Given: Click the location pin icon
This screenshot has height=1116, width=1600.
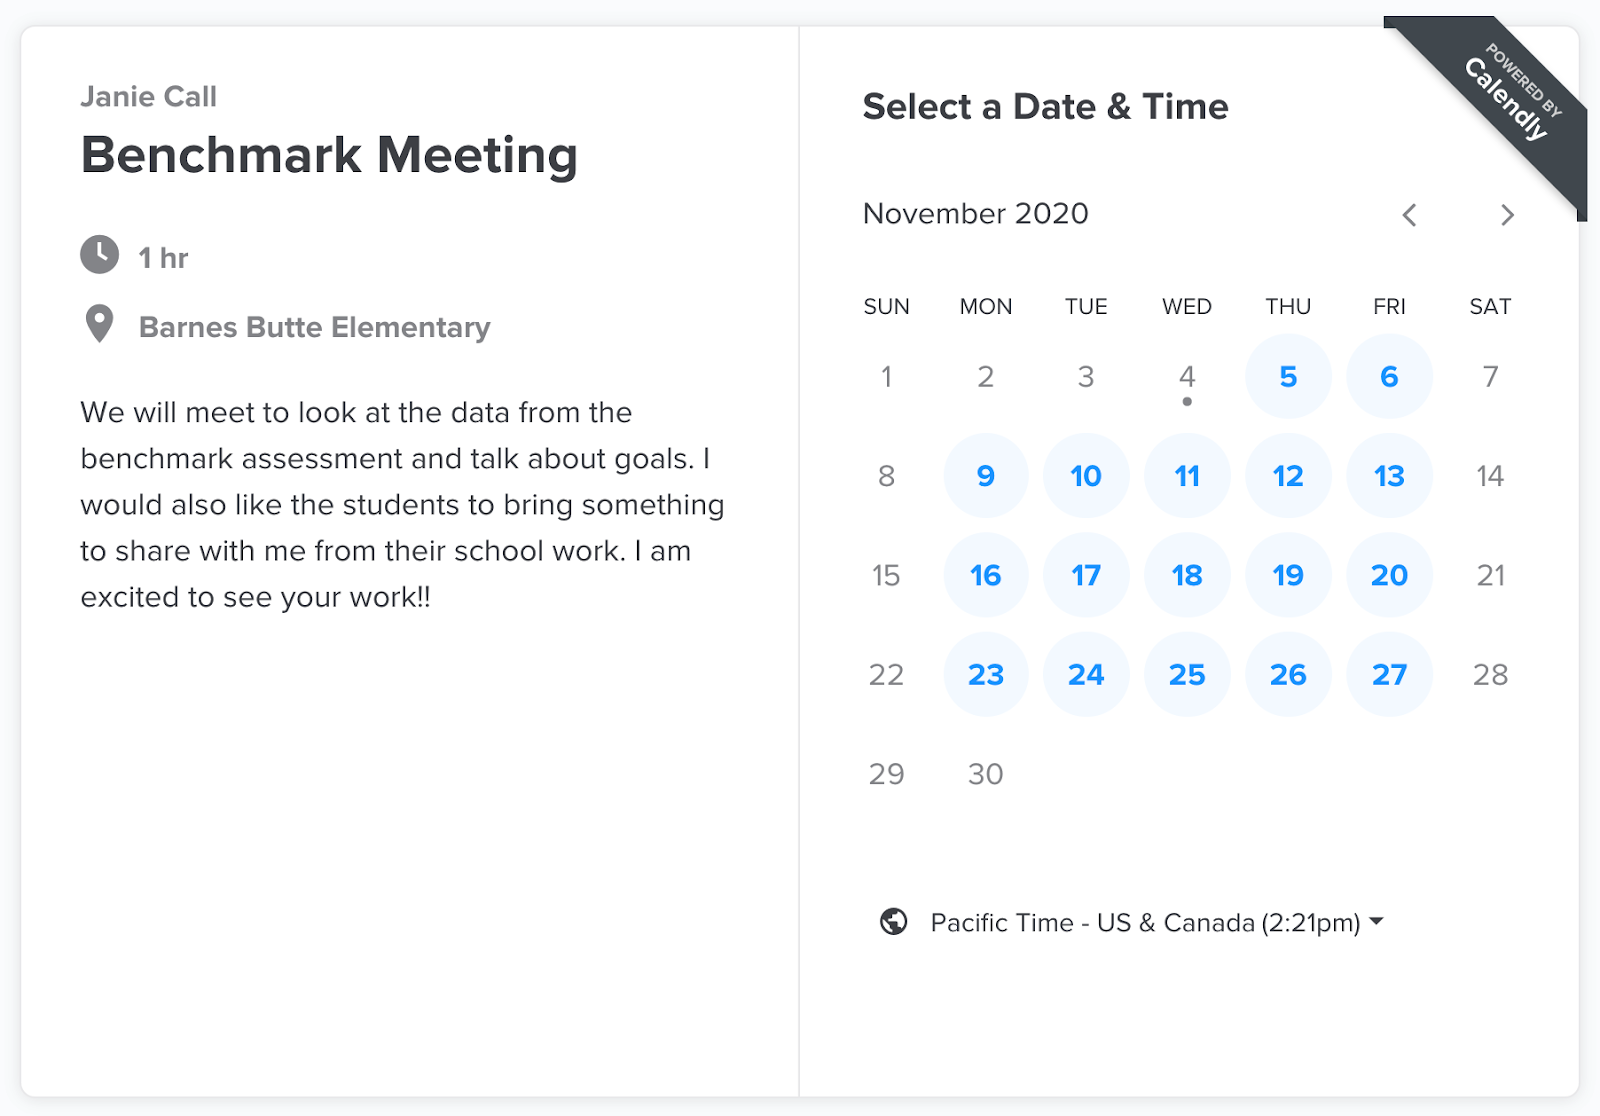Looking at the screenshot, I should point(99,324).
